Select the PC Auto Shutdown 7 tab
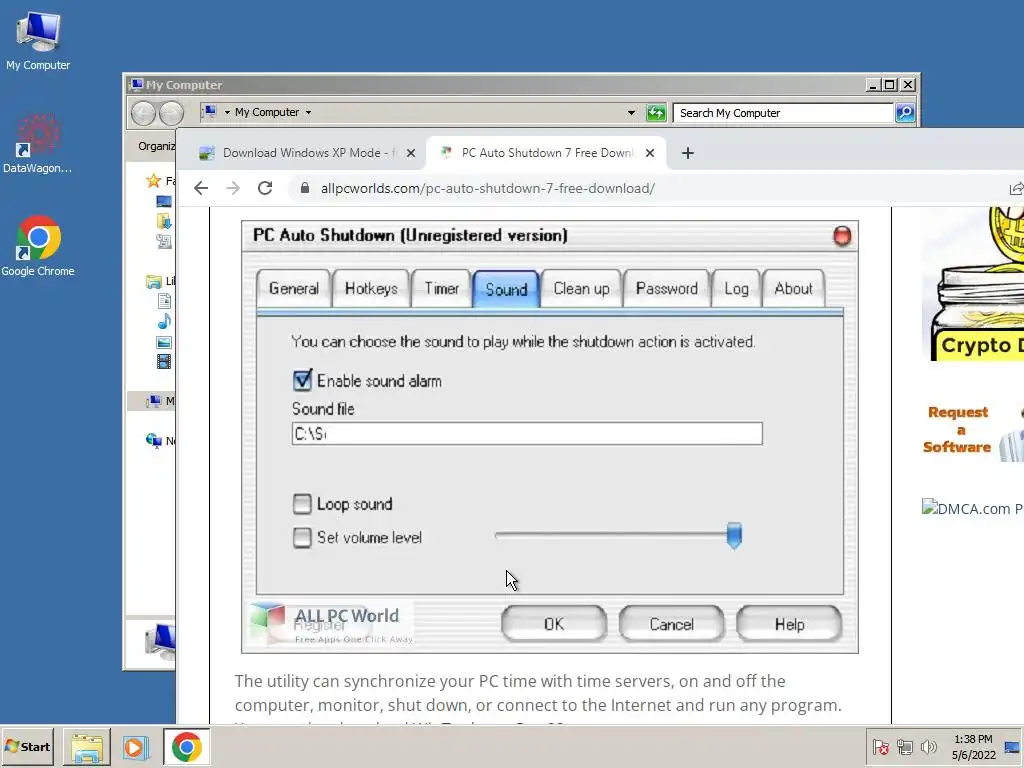The height and width of the screenshot is (768, 1024). point(546,153)
